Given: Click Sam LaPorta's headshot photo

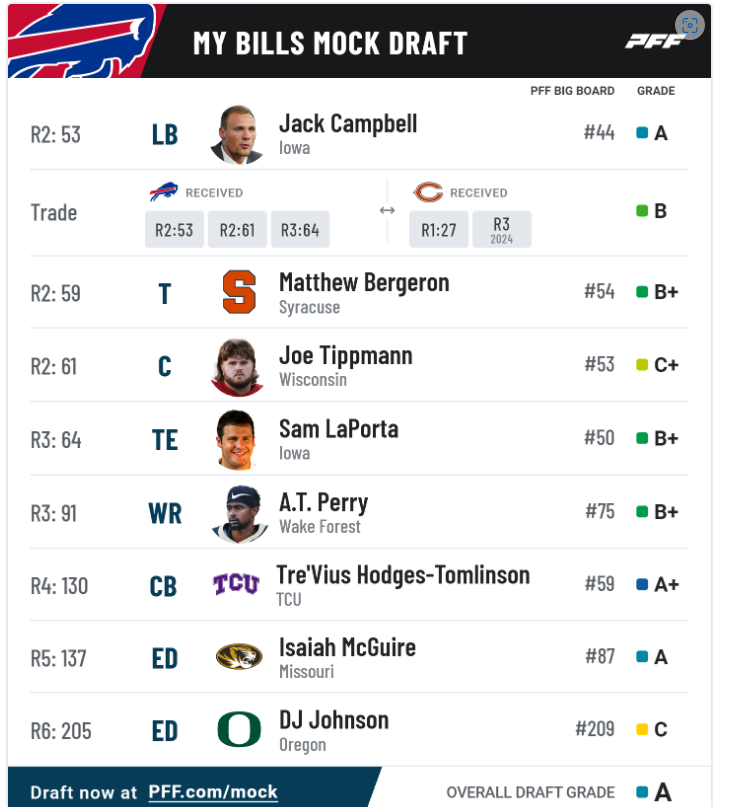Looking at the screenshot, I should coord(237,440).
